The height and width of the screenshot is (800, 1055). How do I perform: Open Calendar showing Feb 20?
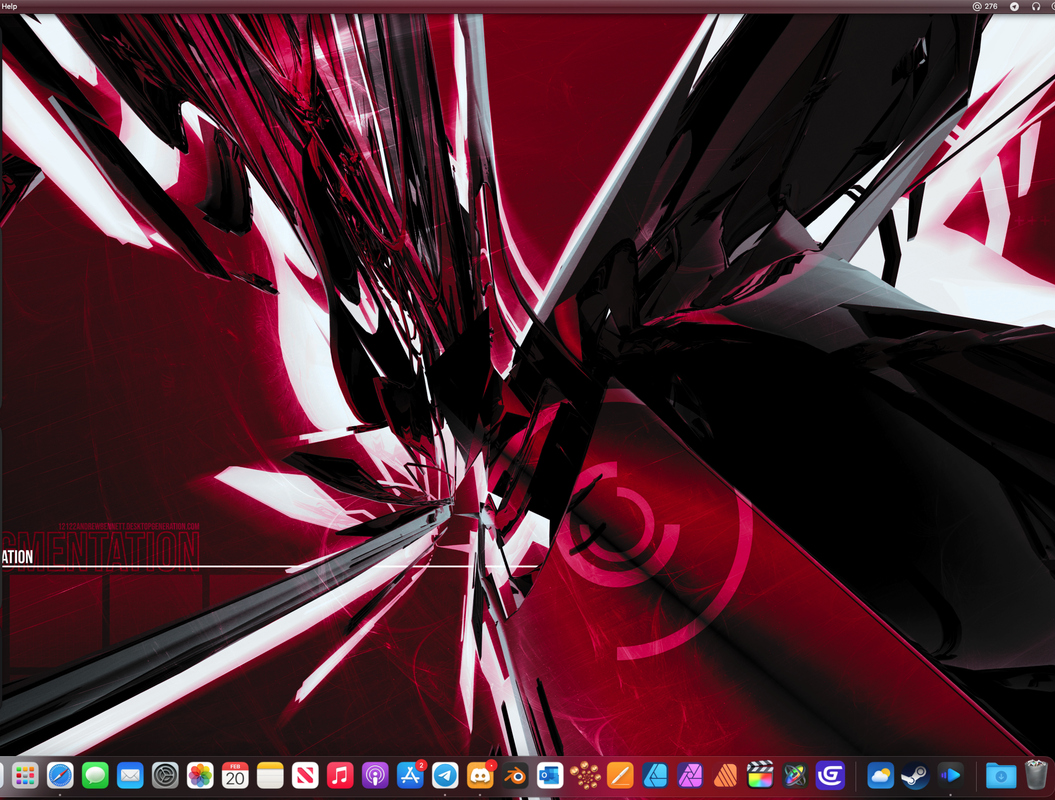[235, 776]
